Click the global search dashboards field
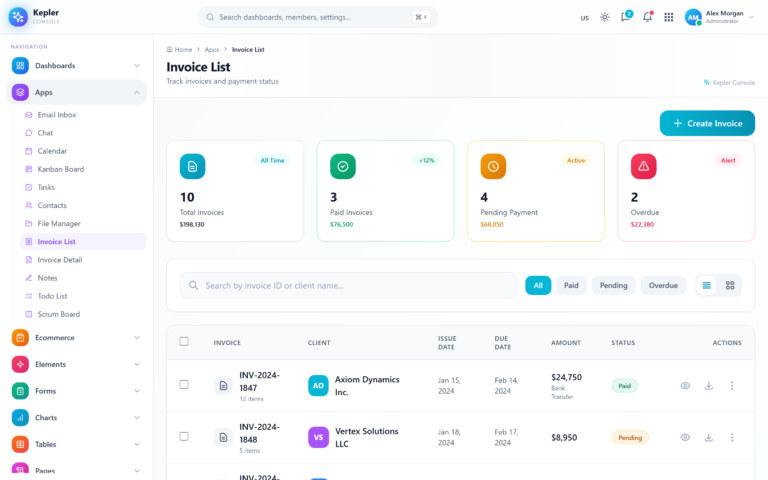 [x=318, y=17]
